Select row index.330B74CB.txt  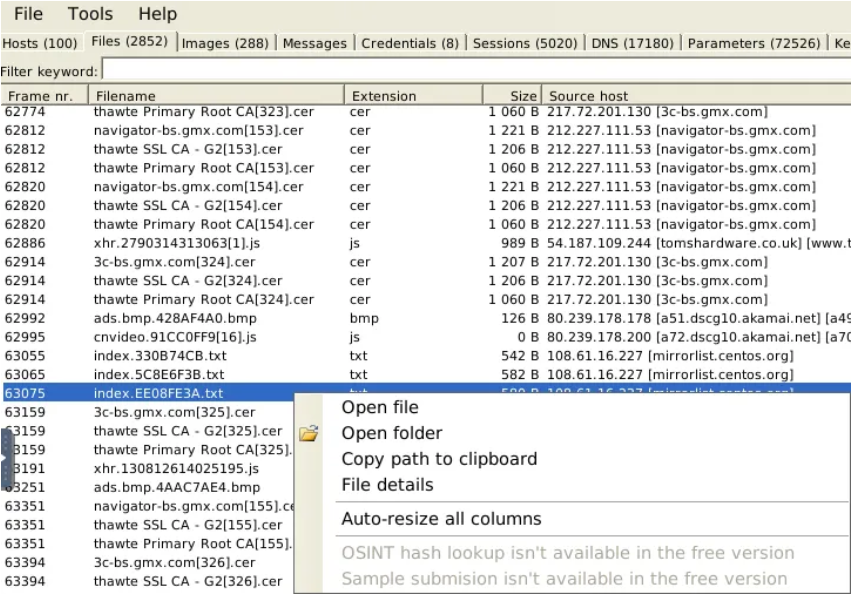[x=426, y=356]
